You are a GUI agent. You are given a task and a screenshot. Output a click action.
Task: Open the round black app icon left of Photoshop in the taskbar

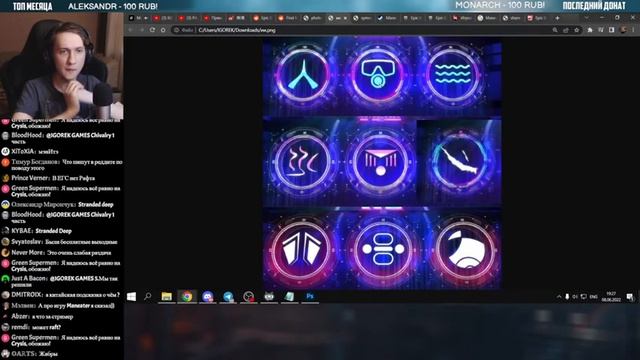248,297
